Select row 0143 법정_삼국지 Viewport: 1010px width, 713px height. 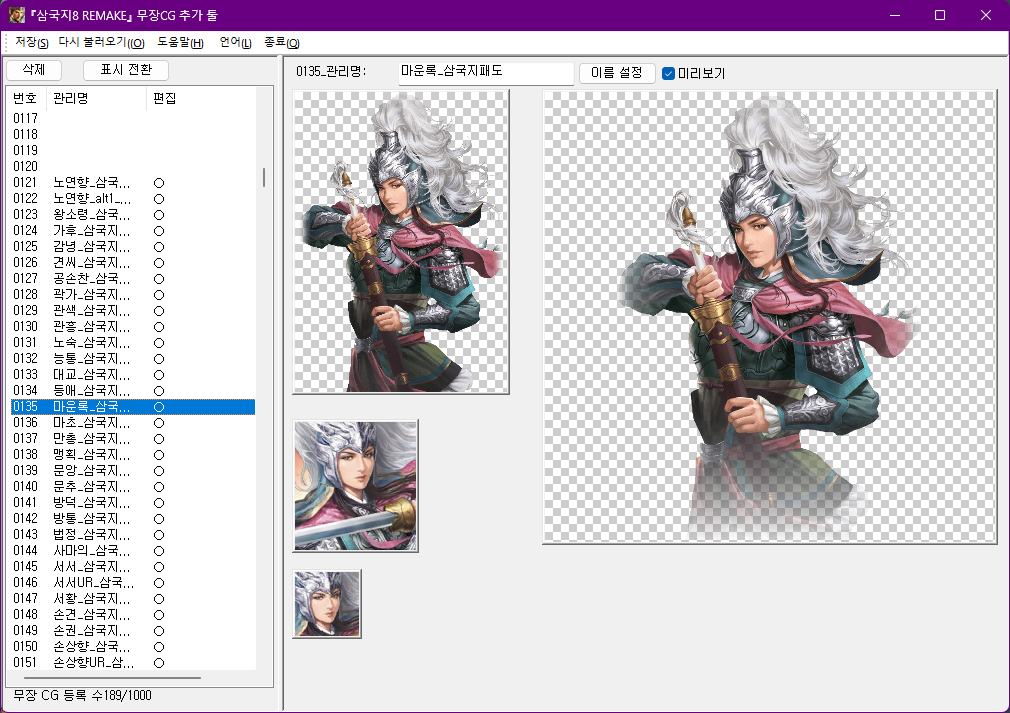(x=133, y=535)
